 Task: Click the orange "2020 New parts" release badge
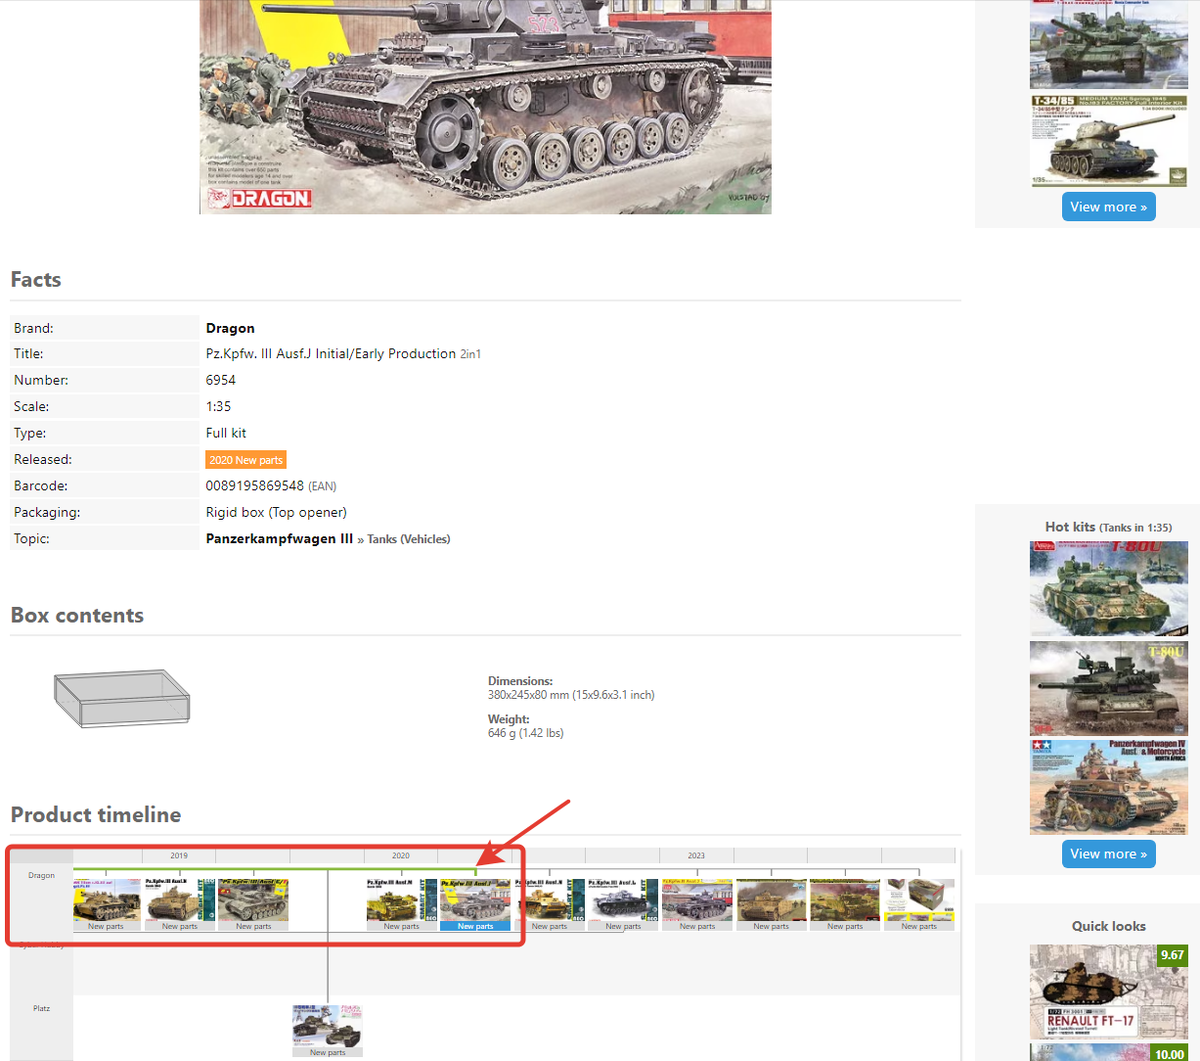click(x=246, y=460)
